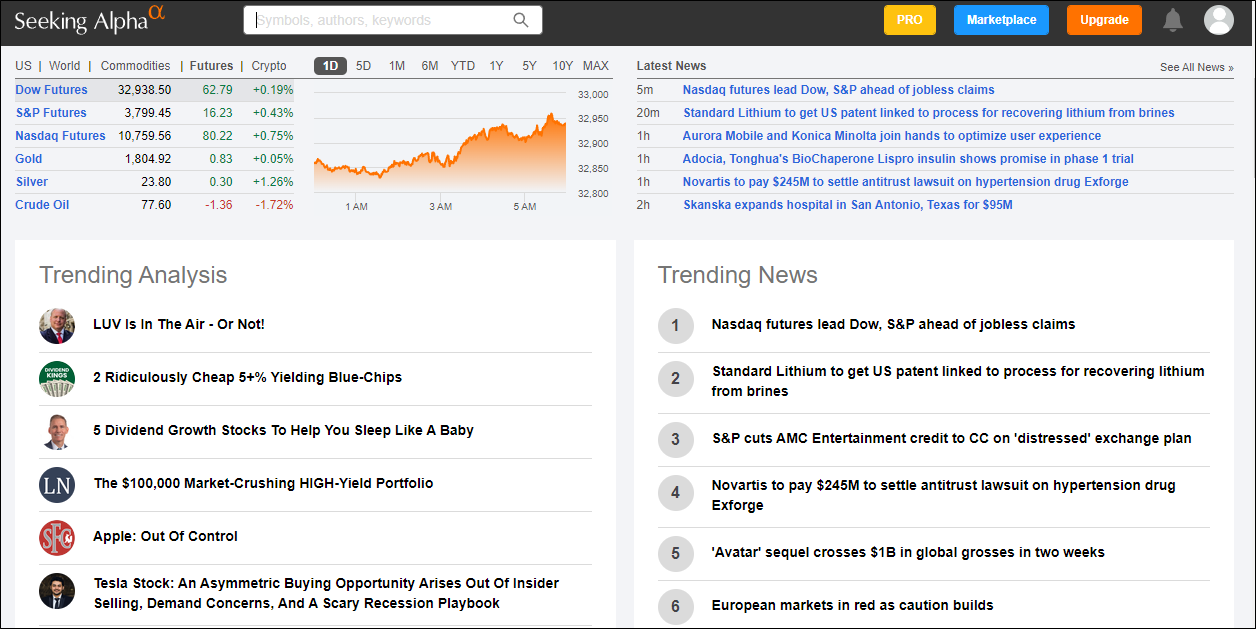This screenshot has height=629, width=1256.
Task: Click number 2 badge in Trending News
Action: pyautogui.click(x=675, y=379)
